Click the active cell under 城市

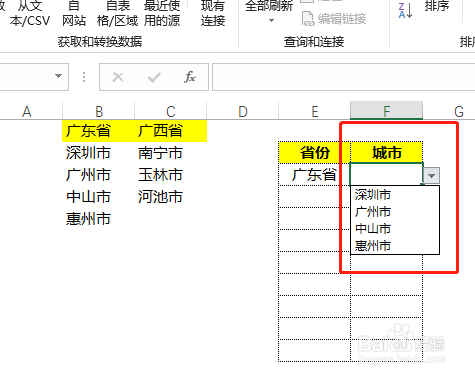[x=387, y=174]
